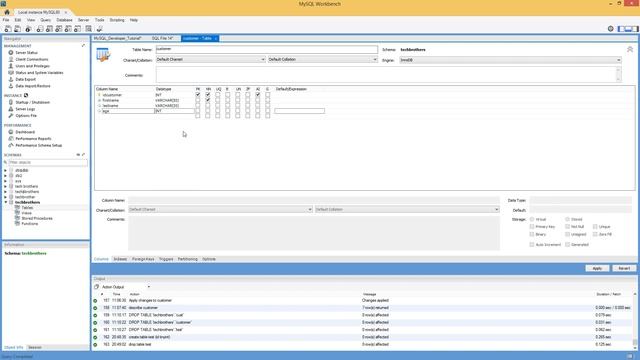Open the Database menu
Image resolution: width=640 pixels, height=360 pixels.
64,20
